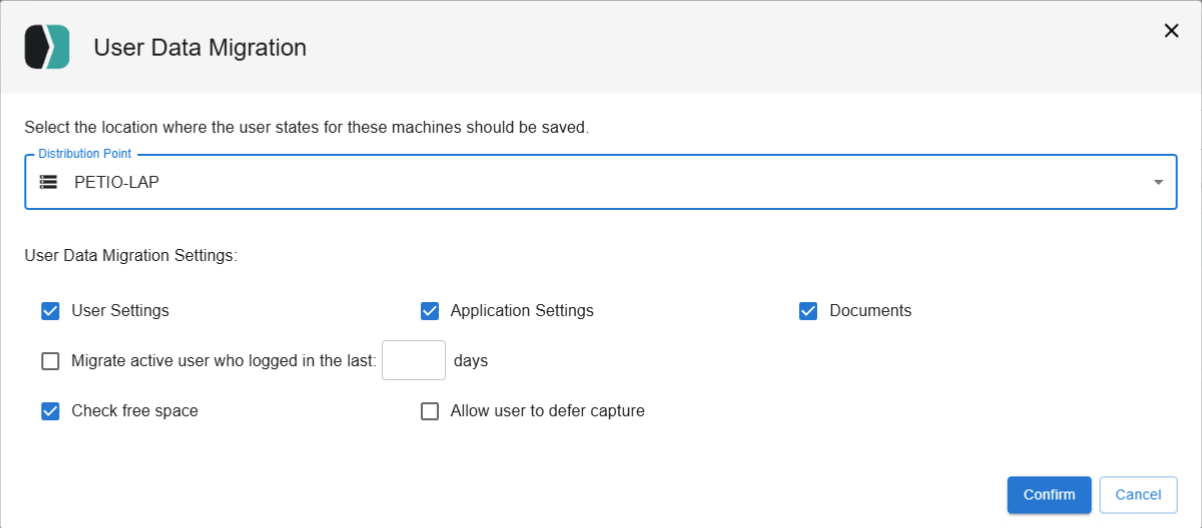The height and width of the screenshot is (528, 1202).
Task: Click the User Data Migration Settings heading
Action: pos(131,256)
